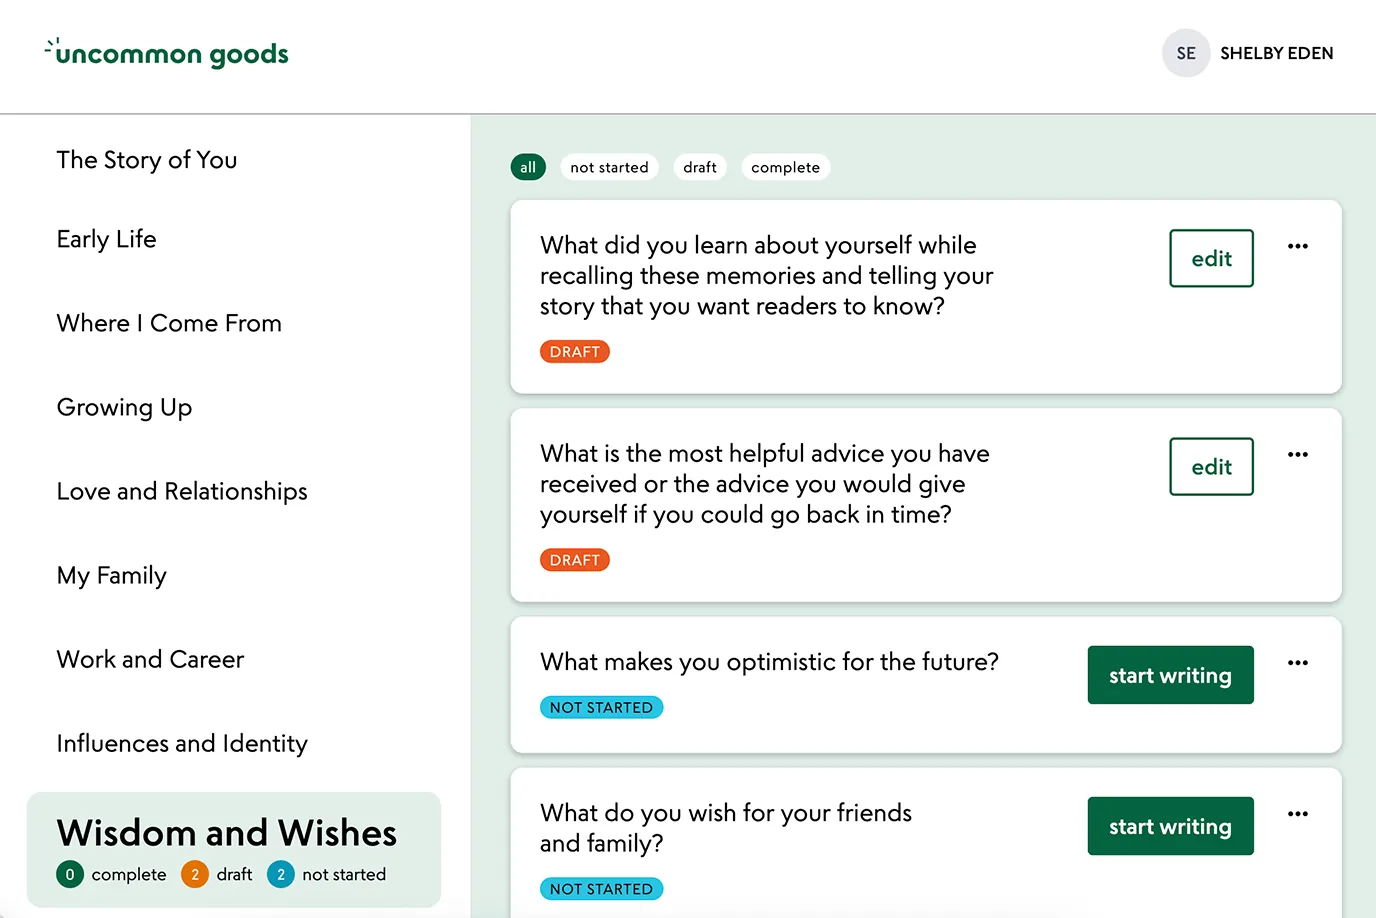Click 'start writing' on the friends and family wish question
The width and height of the screenshot is (1376, 918).
click(x=1170, y=826)
